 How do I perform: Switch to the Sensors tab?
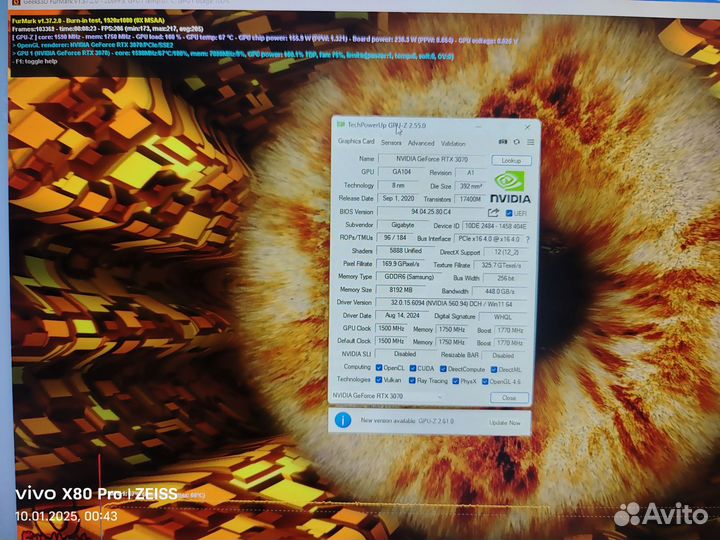(391, 143)
